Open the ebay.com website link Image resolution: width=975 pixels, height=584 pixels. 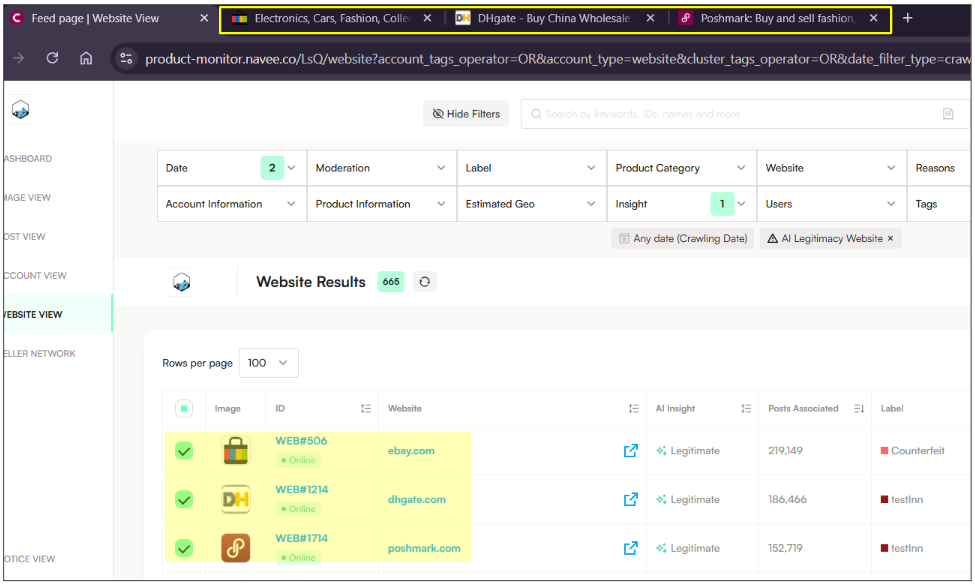(411, 451)
